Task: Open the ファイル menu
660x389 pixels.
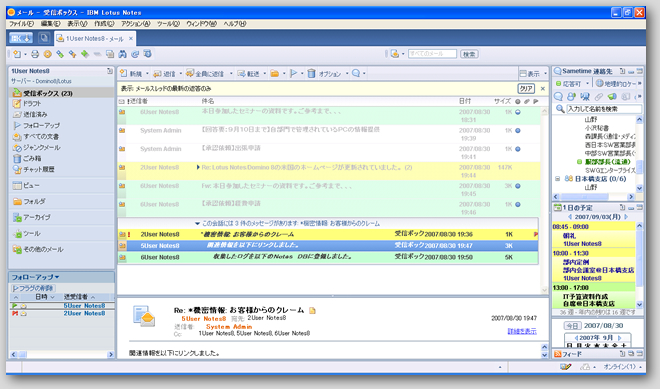Action: pos(21,24)
